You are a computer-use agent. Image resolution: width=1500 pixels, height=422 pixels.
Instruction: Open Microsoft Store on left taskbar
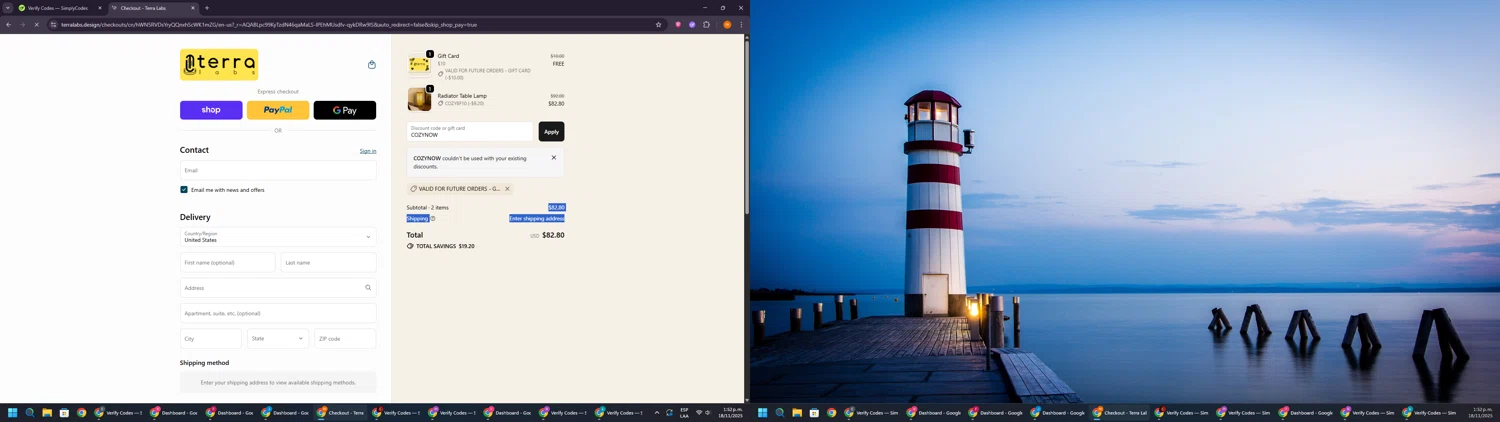tap(64, 412)
